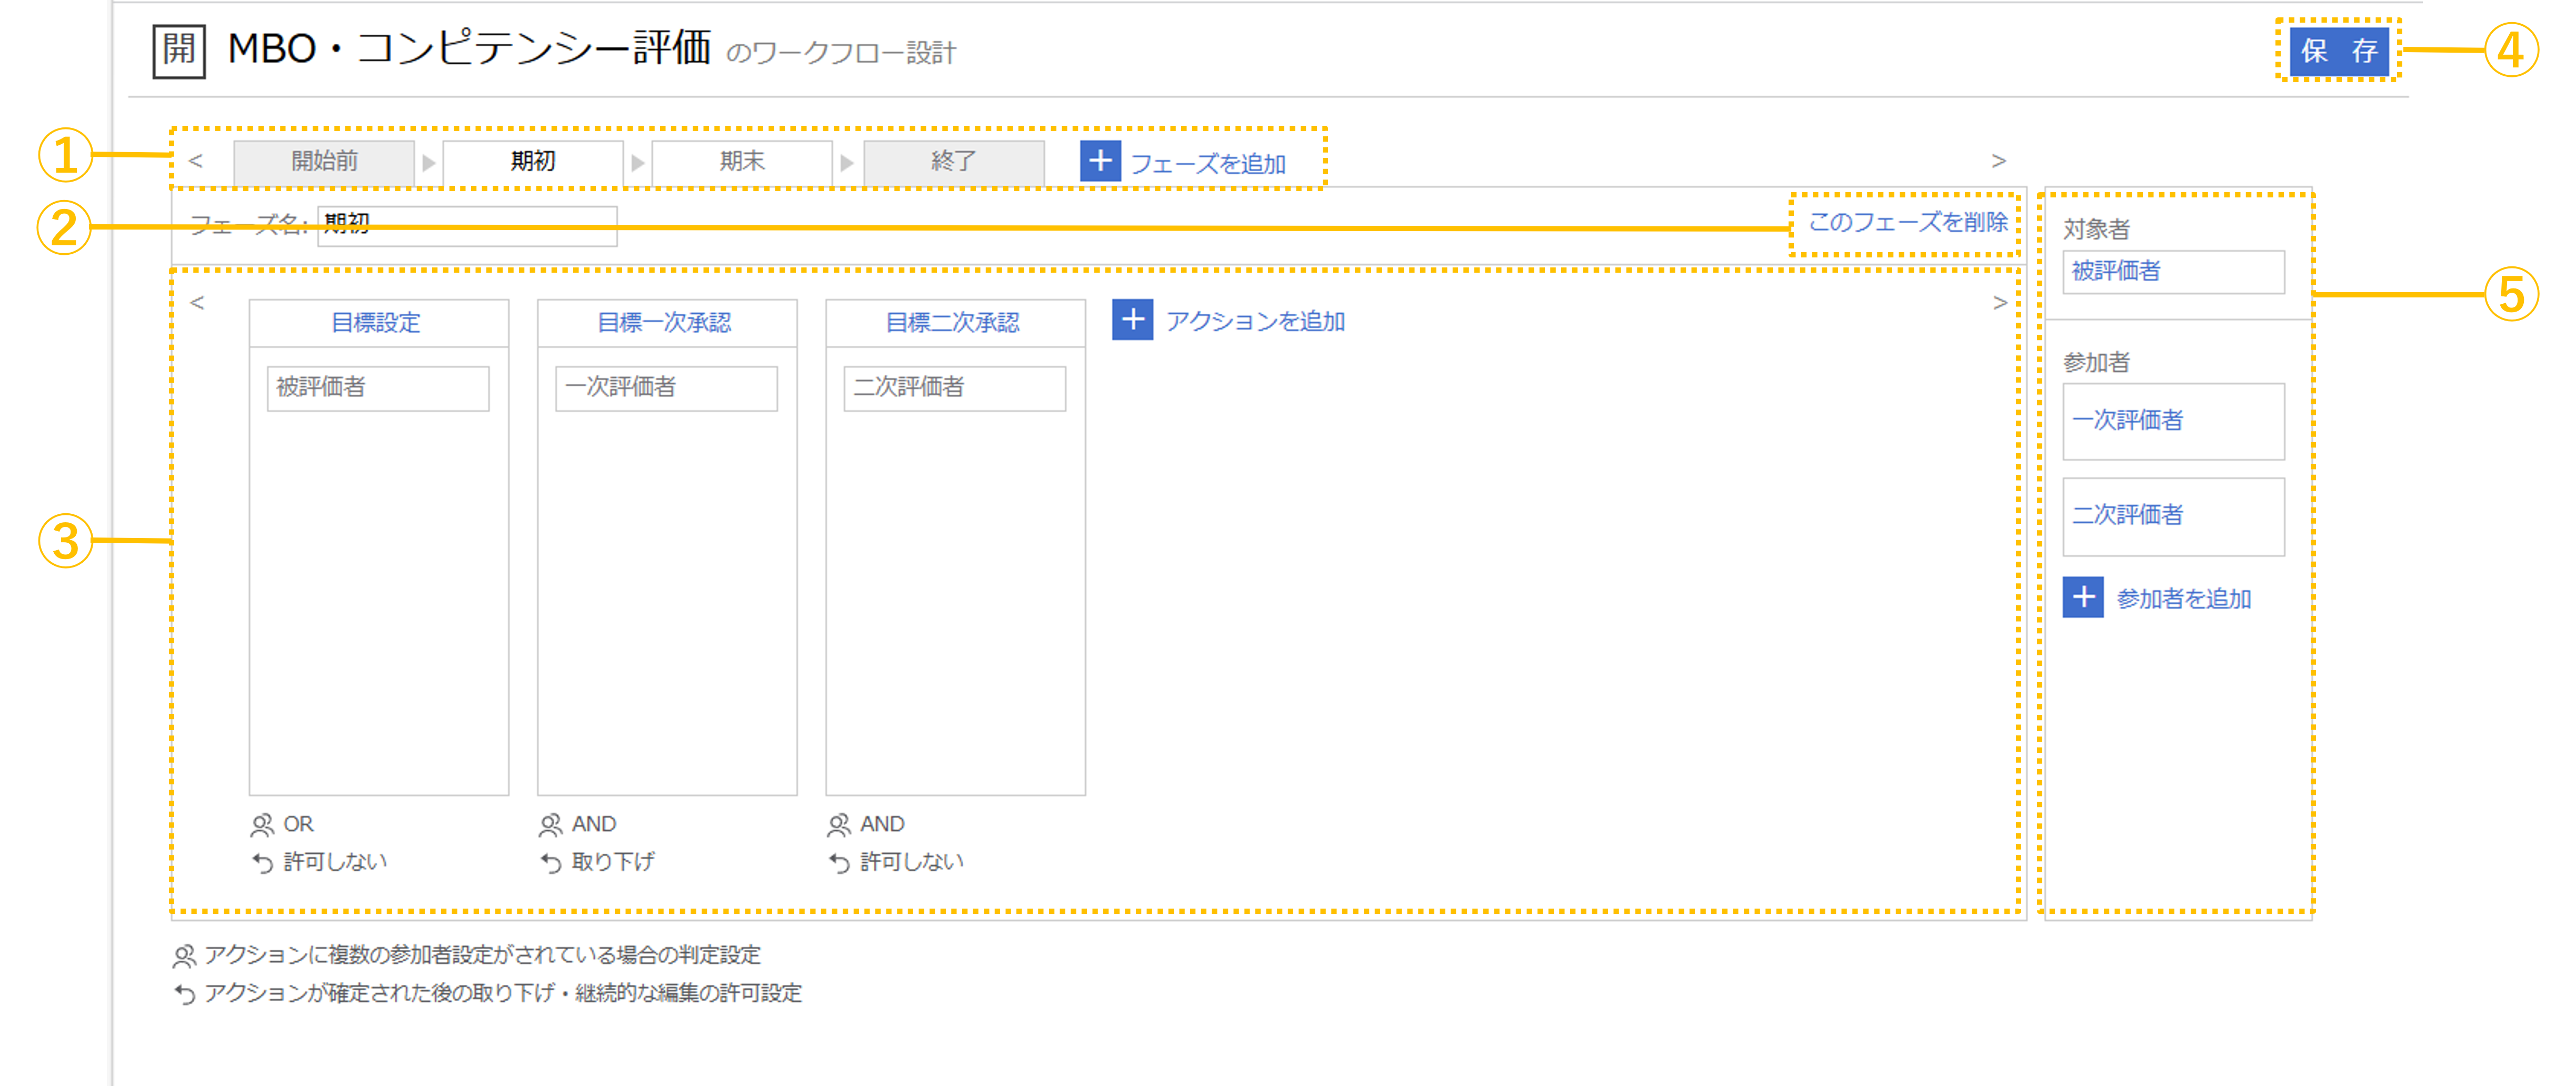The image size is (2576, 1086).
Task: Click the plus icon for 参加者を追加
Action: tap(2083, 597)
